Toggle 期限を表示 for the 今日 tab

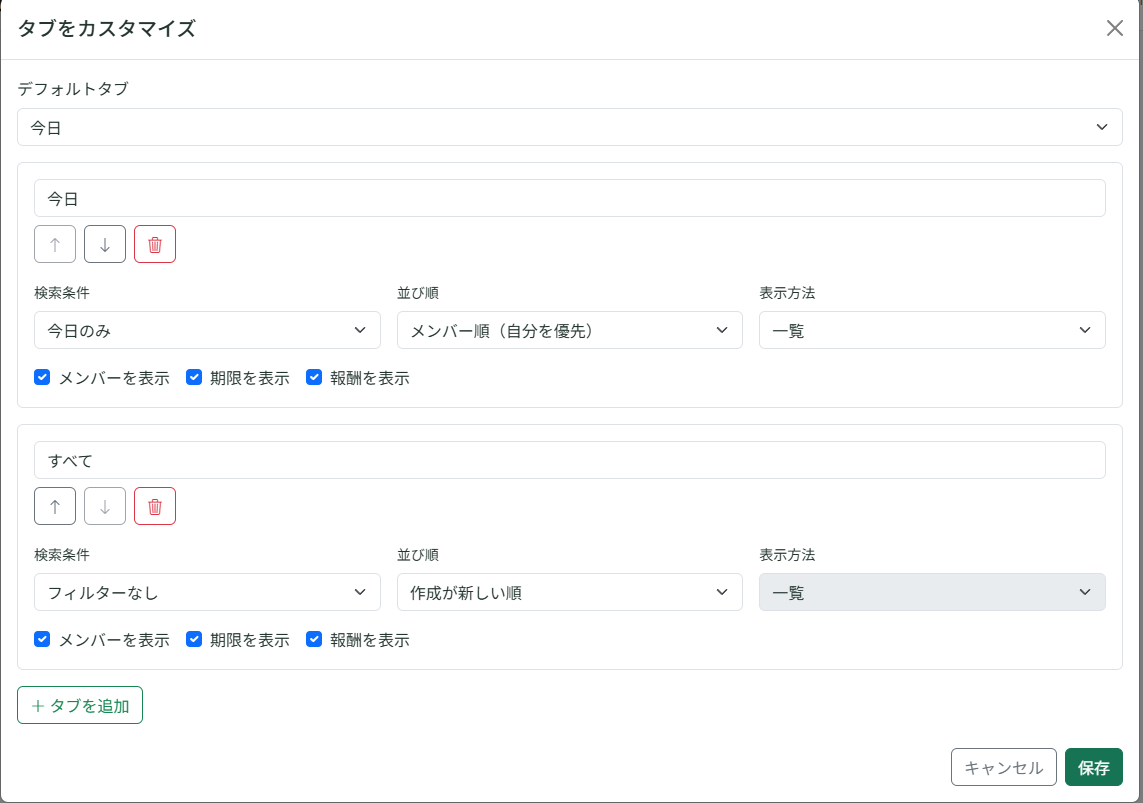point(194,377)
